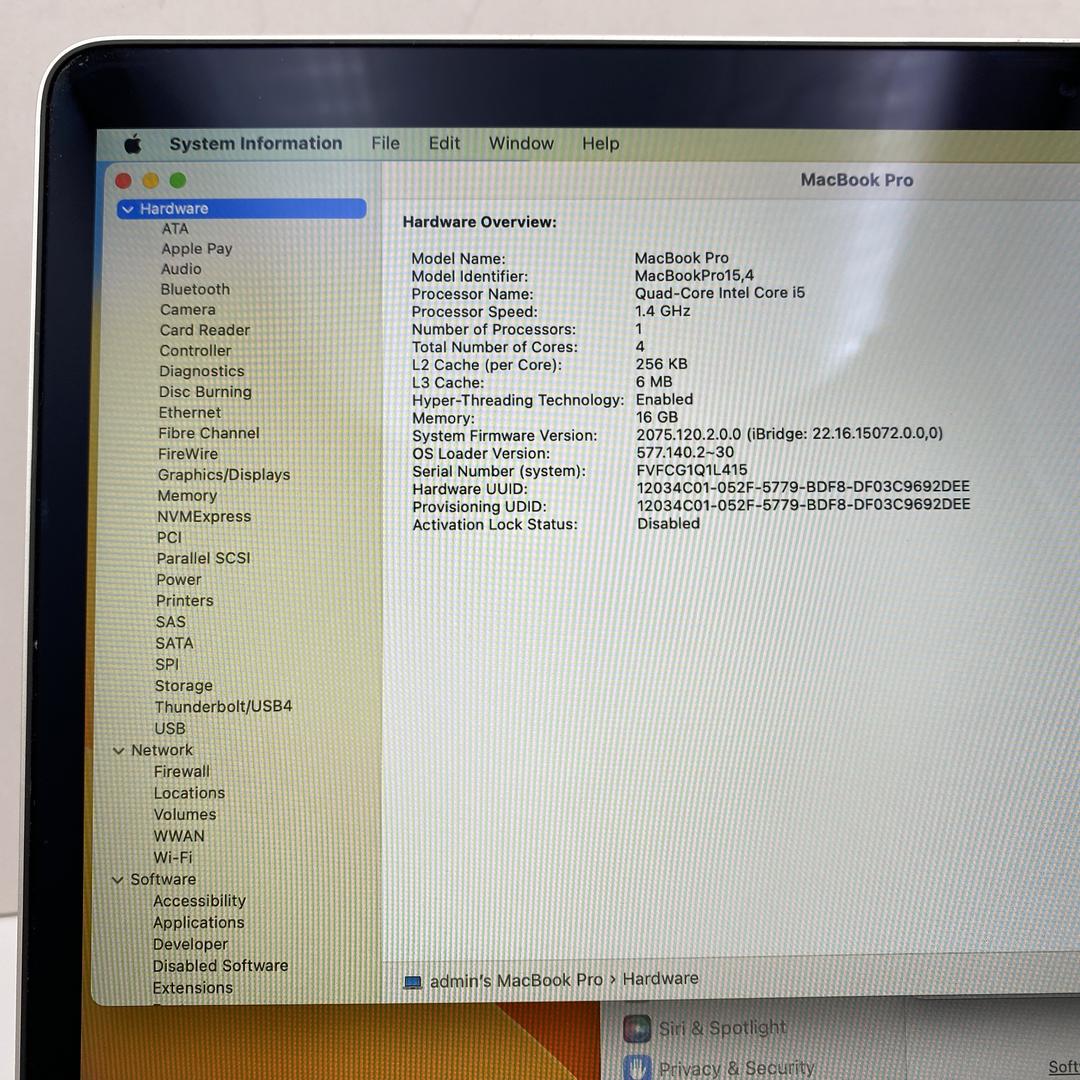Viewport: 1080px width, 1080px height.
Task: Click the MacBookPro15,4 model identifier value
Action: pos(694,276)
